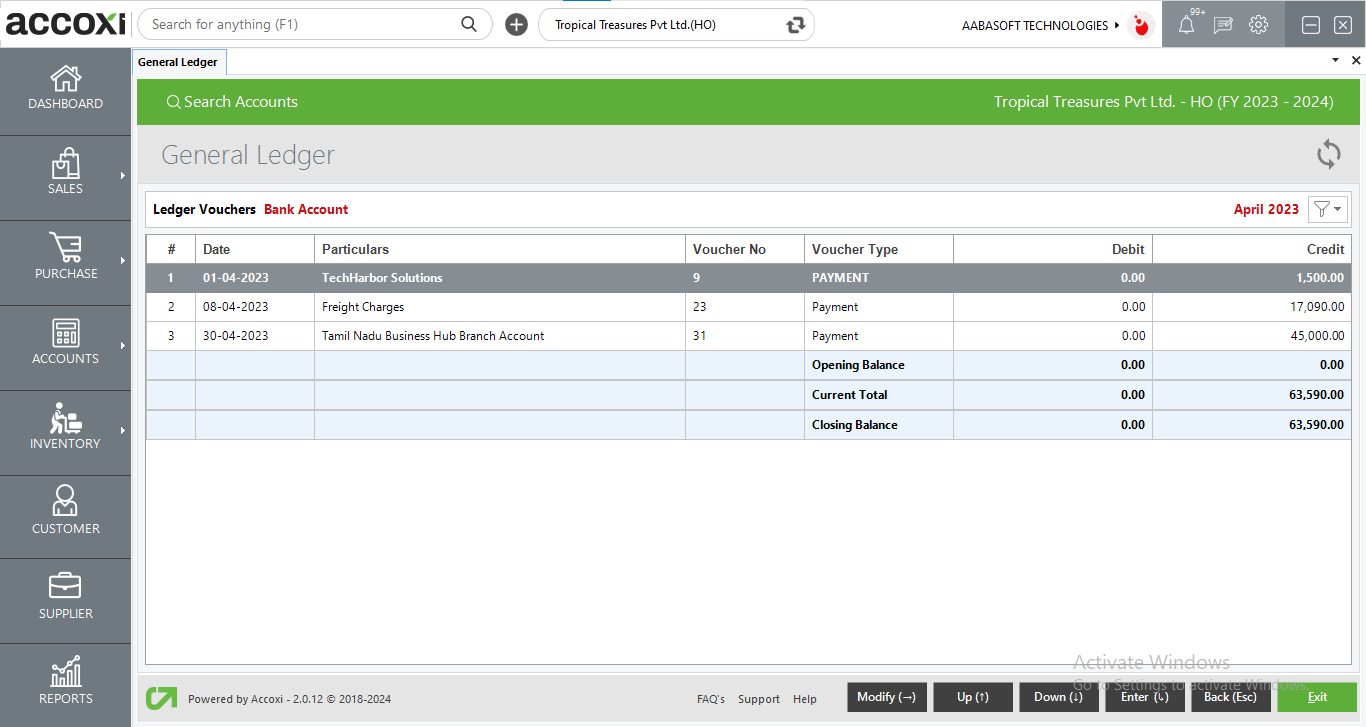Click the plus quick-add icon
Screen dimensions: 1366x727
pos(516,25)
